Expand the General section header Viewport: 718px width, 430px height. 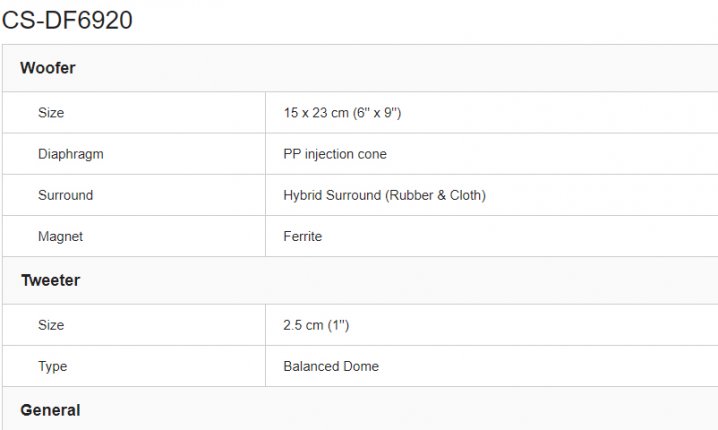point(360,408)
